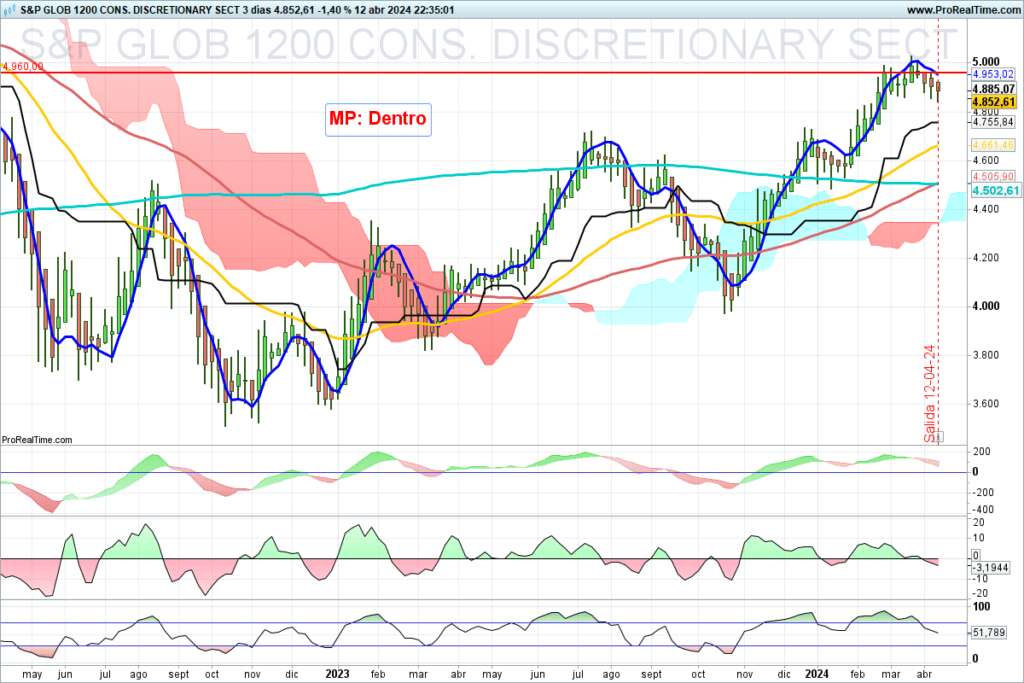The width and height of the screenshot is (1024, 683).
Task: Click the '3.800' price axis label
Action: point(985,355)
